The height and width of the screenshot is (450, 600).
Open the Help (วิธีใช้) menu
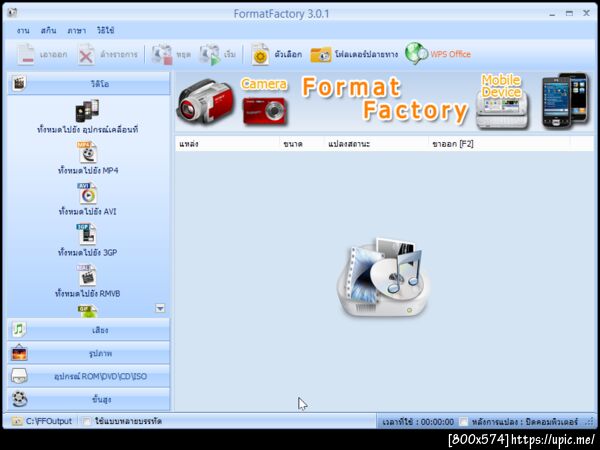pyautogui.click(x=106, y=31)
